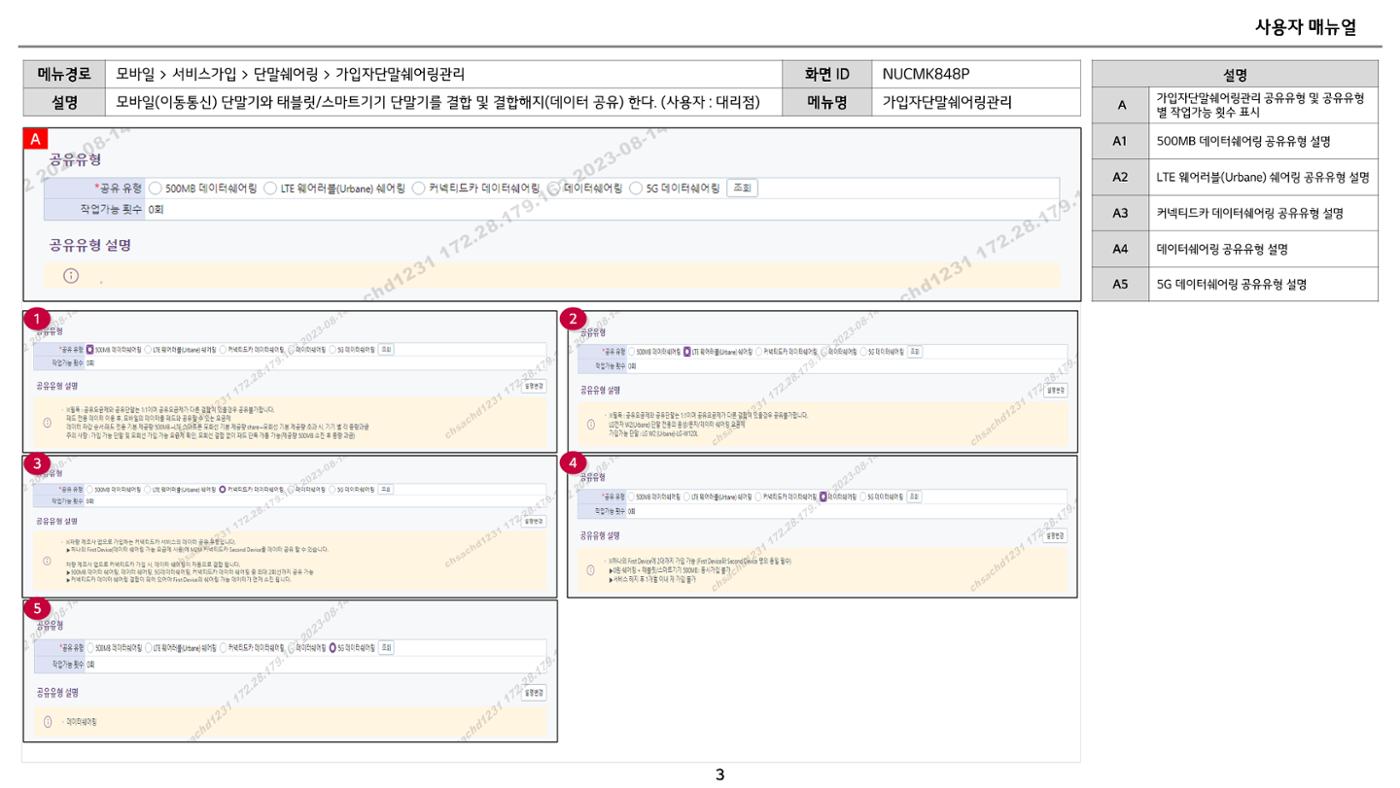Click the NUCMK848P screen ID cell
1400x788 pixels.
(x=976, y=74)
